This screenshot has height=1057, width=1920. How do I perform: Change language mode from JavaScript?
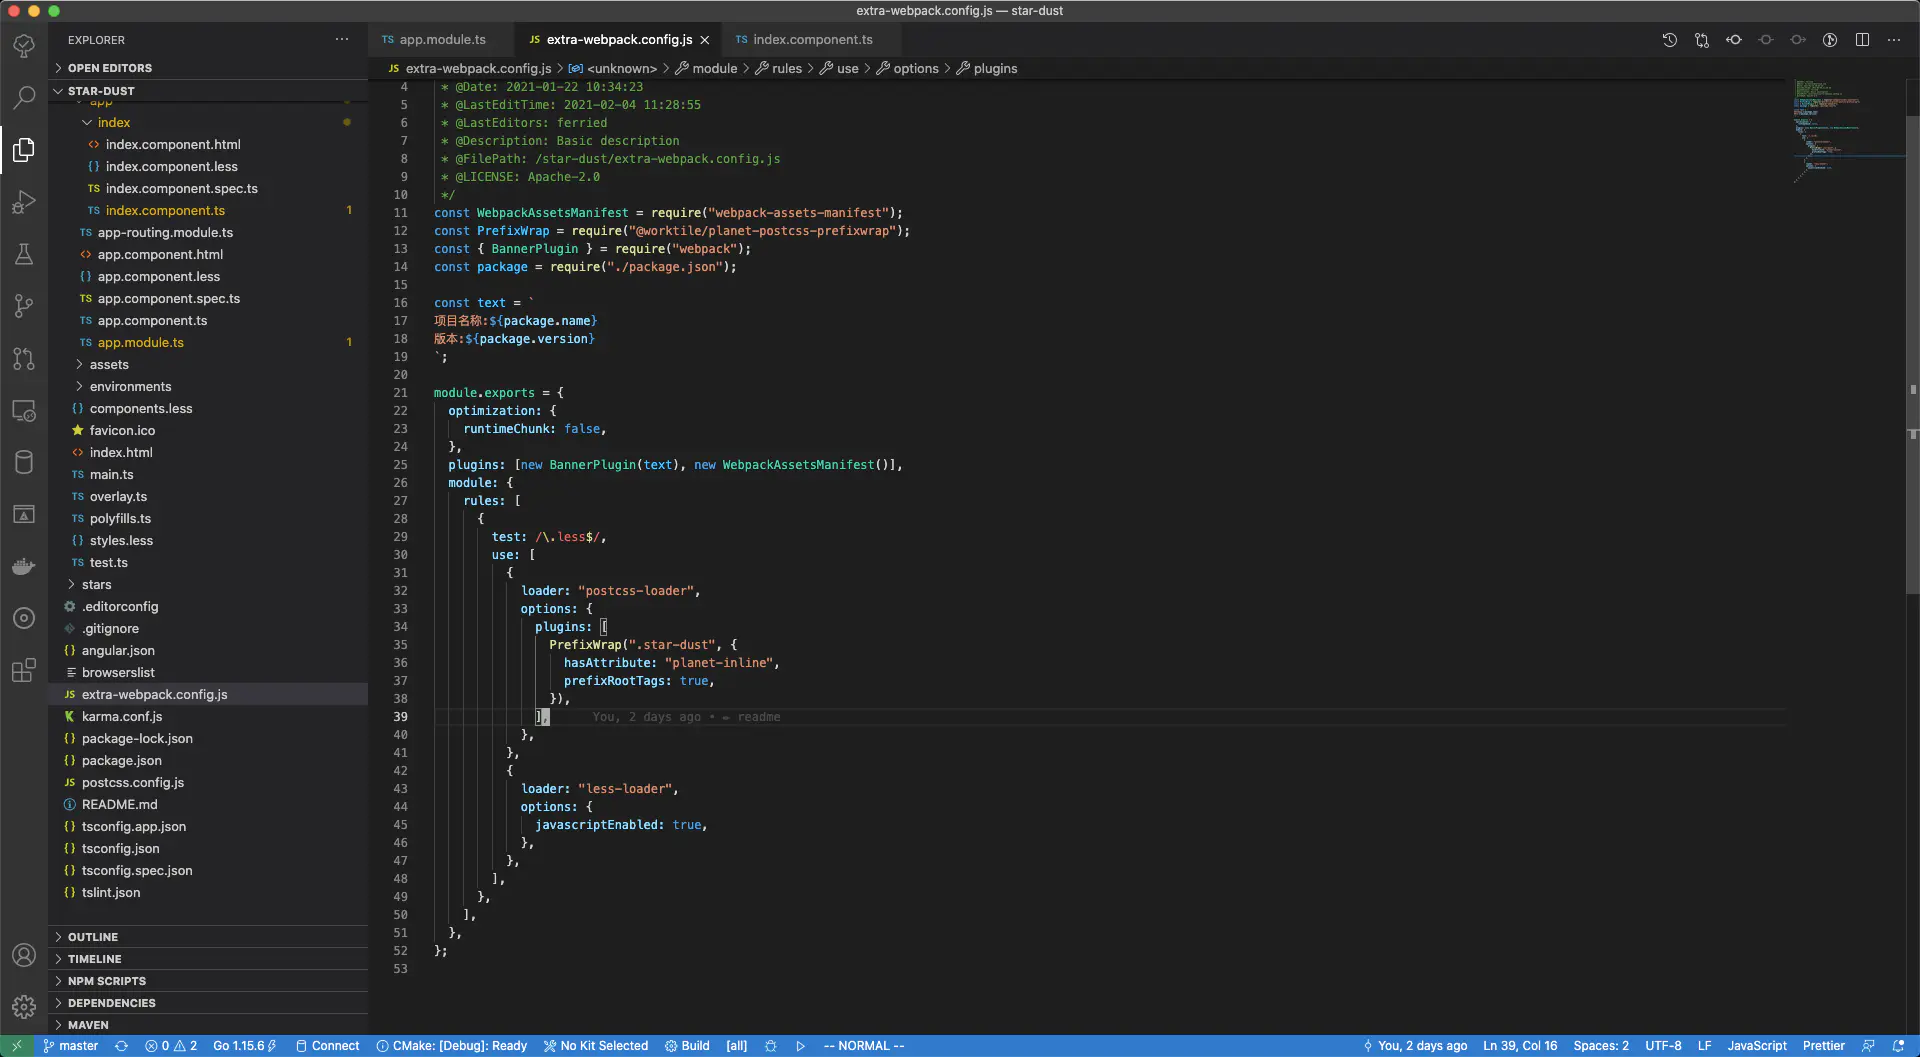(x=1756, y=1046)
